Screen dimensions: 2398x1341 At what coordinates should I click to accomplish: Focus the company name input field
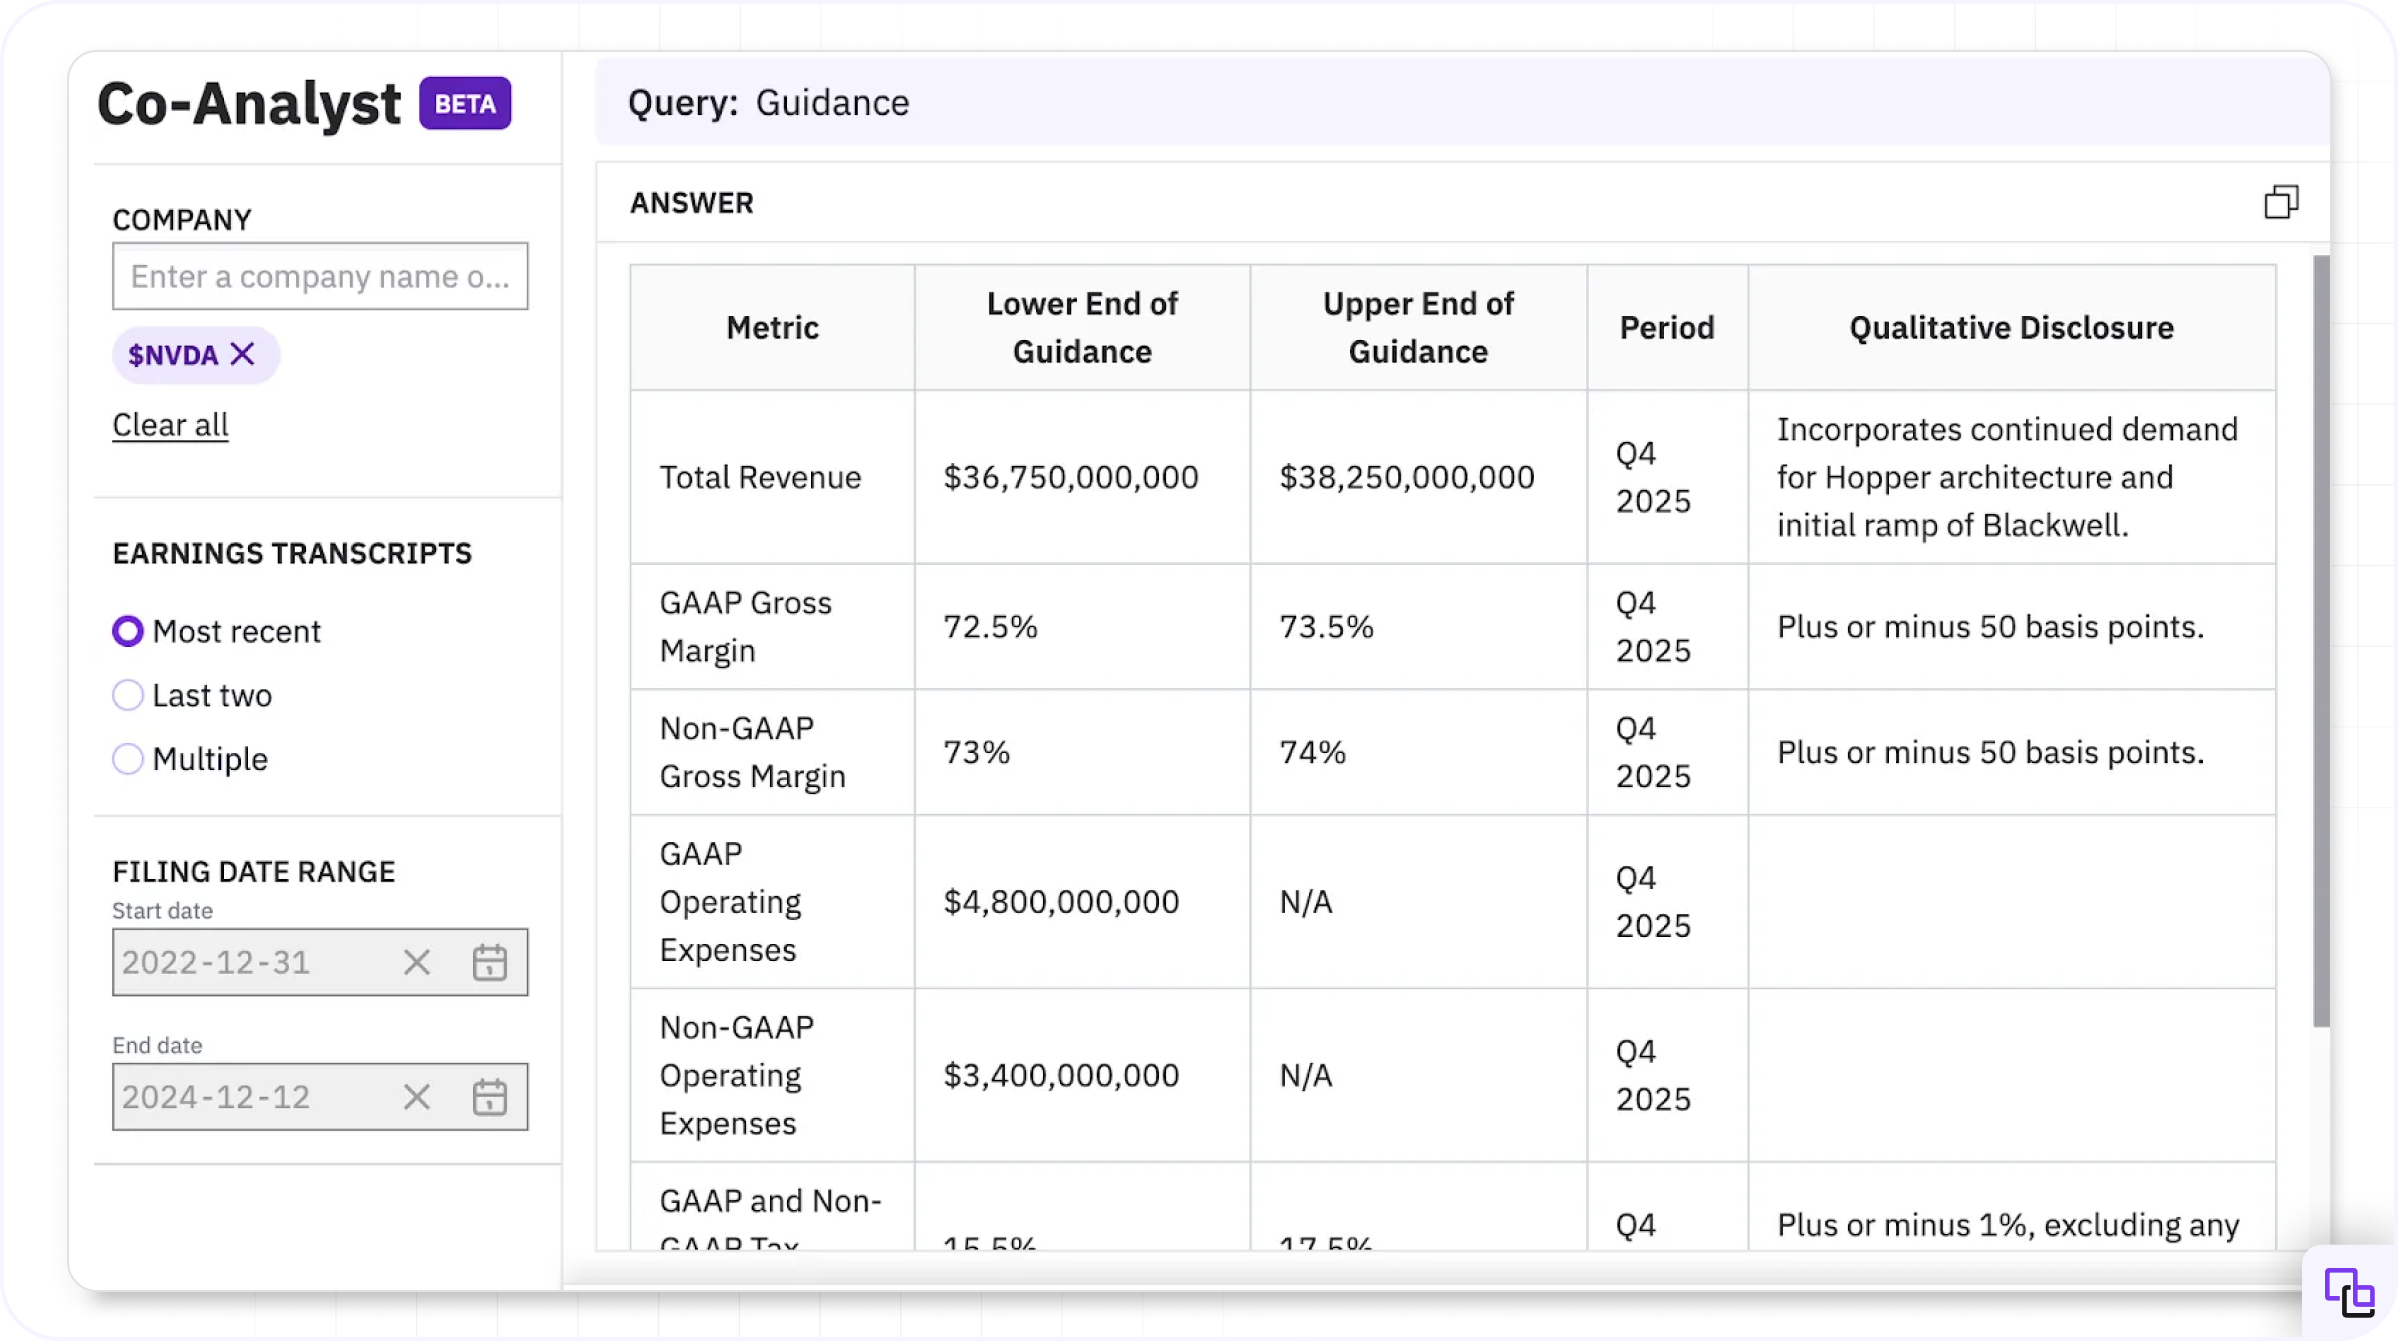coord(320,276)
